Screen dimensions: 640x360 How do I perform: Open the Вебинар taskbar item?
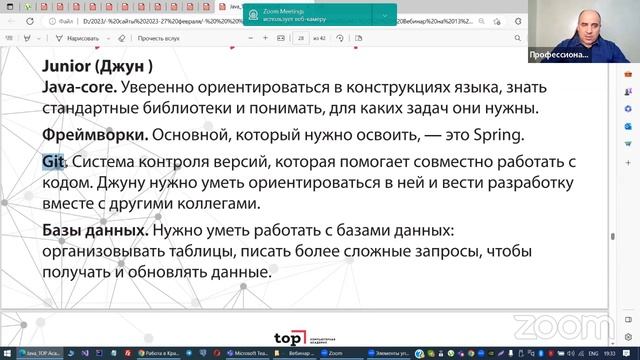point(295,353)
